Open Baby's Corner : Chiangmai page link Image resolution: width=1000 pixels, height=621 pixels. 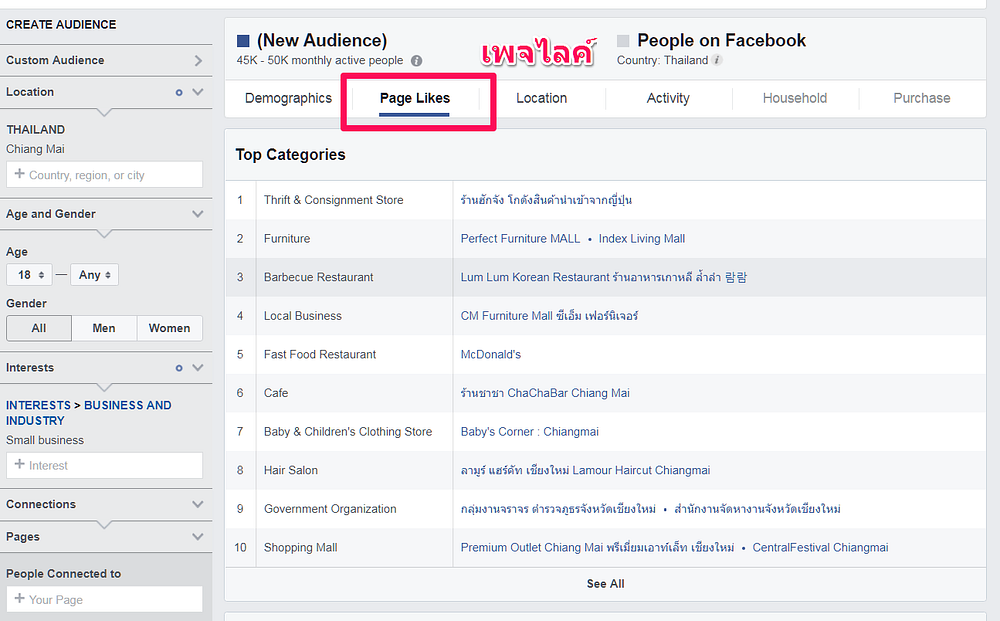click(x=529, y=432)
